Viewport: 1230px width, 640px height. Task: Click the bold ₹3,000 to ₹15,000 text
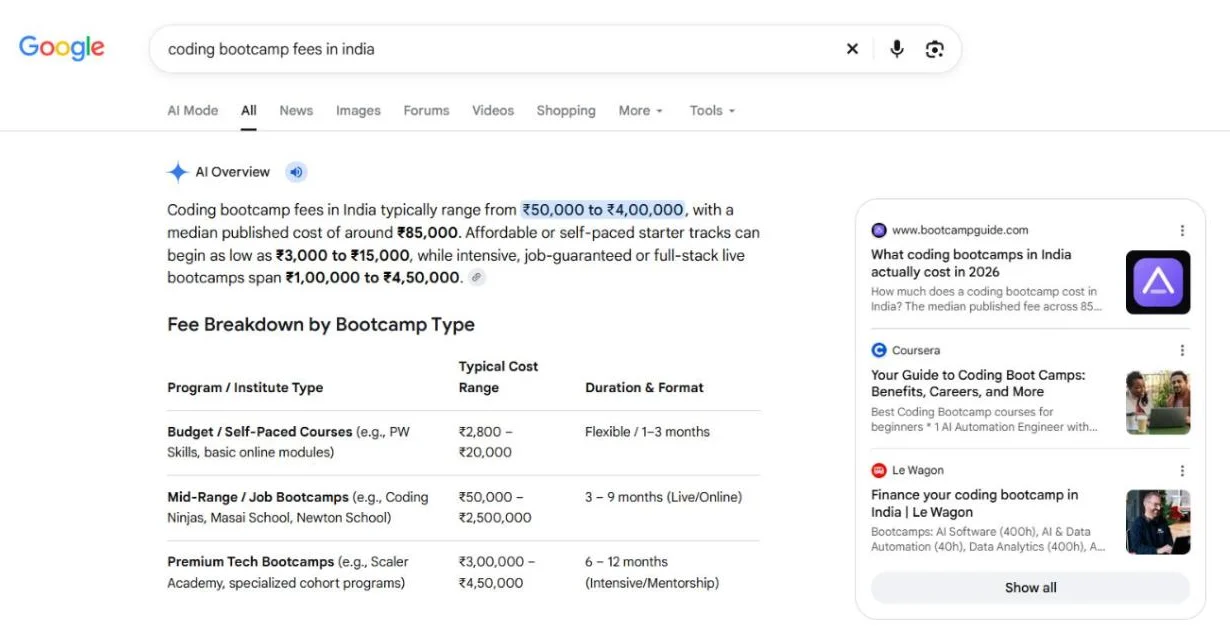[x=343, y=255]
